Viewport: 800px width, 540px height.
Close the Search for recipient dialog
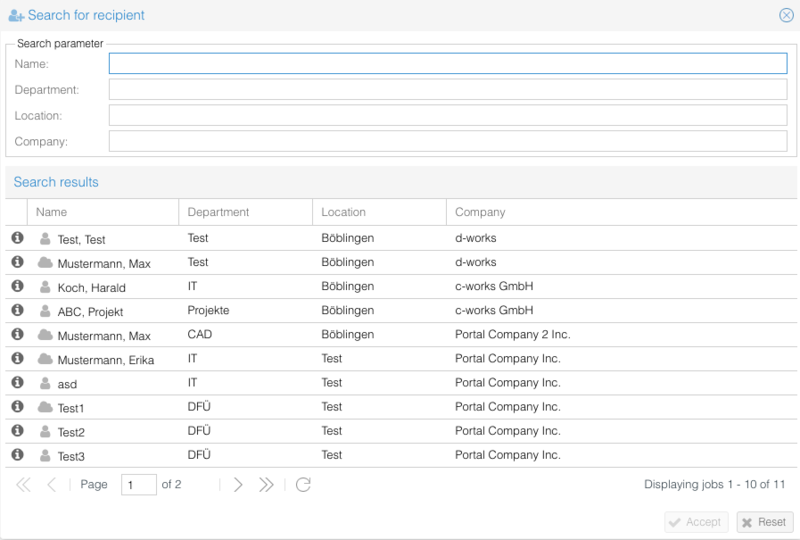pos(786,15)
